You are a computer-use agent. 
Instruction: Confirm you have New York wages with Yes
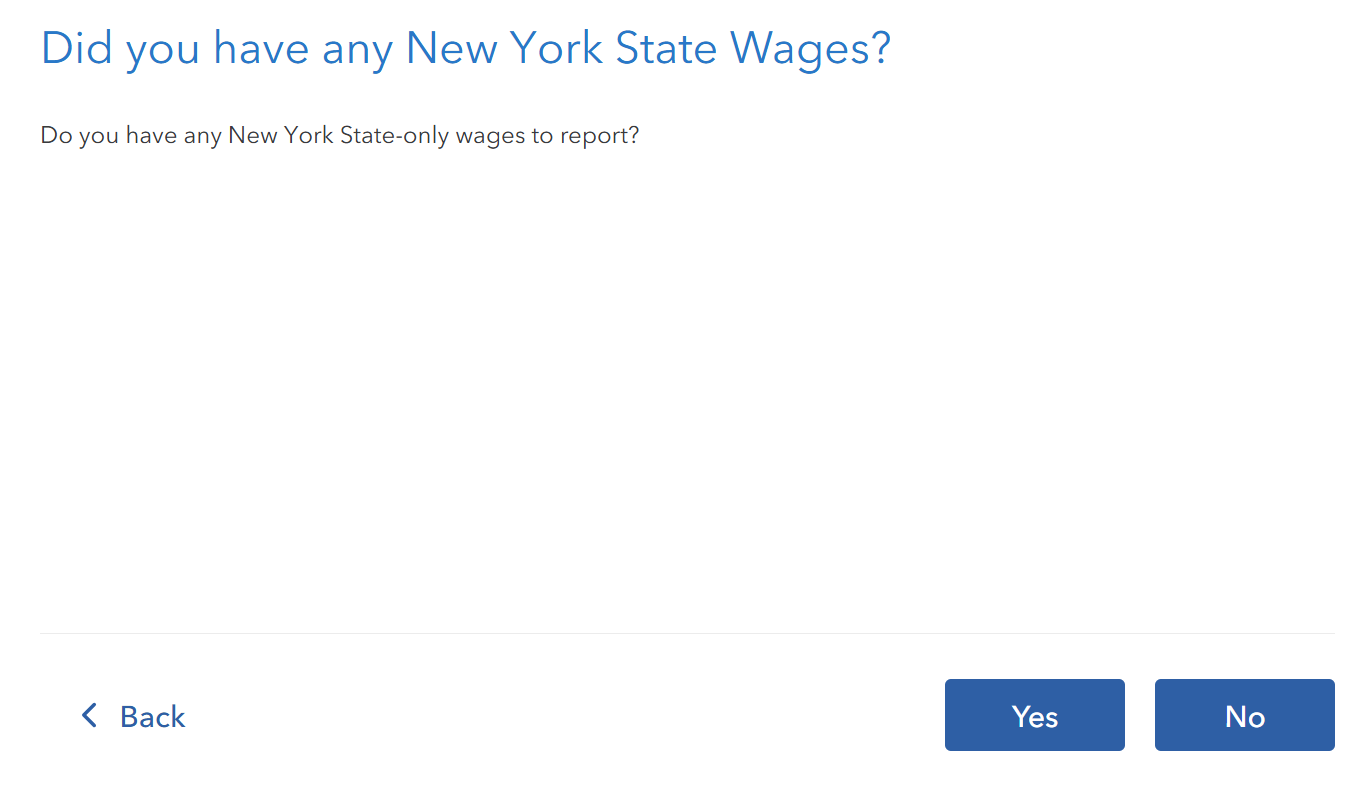[1034, 715]
